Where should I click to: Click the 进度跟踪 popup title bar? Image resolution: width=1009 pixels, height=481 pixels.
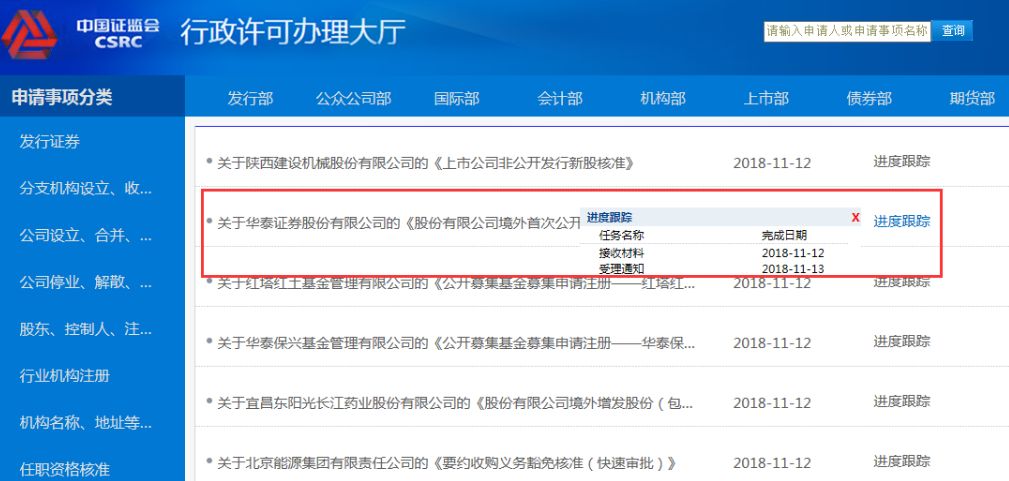[x=720, y=218]
